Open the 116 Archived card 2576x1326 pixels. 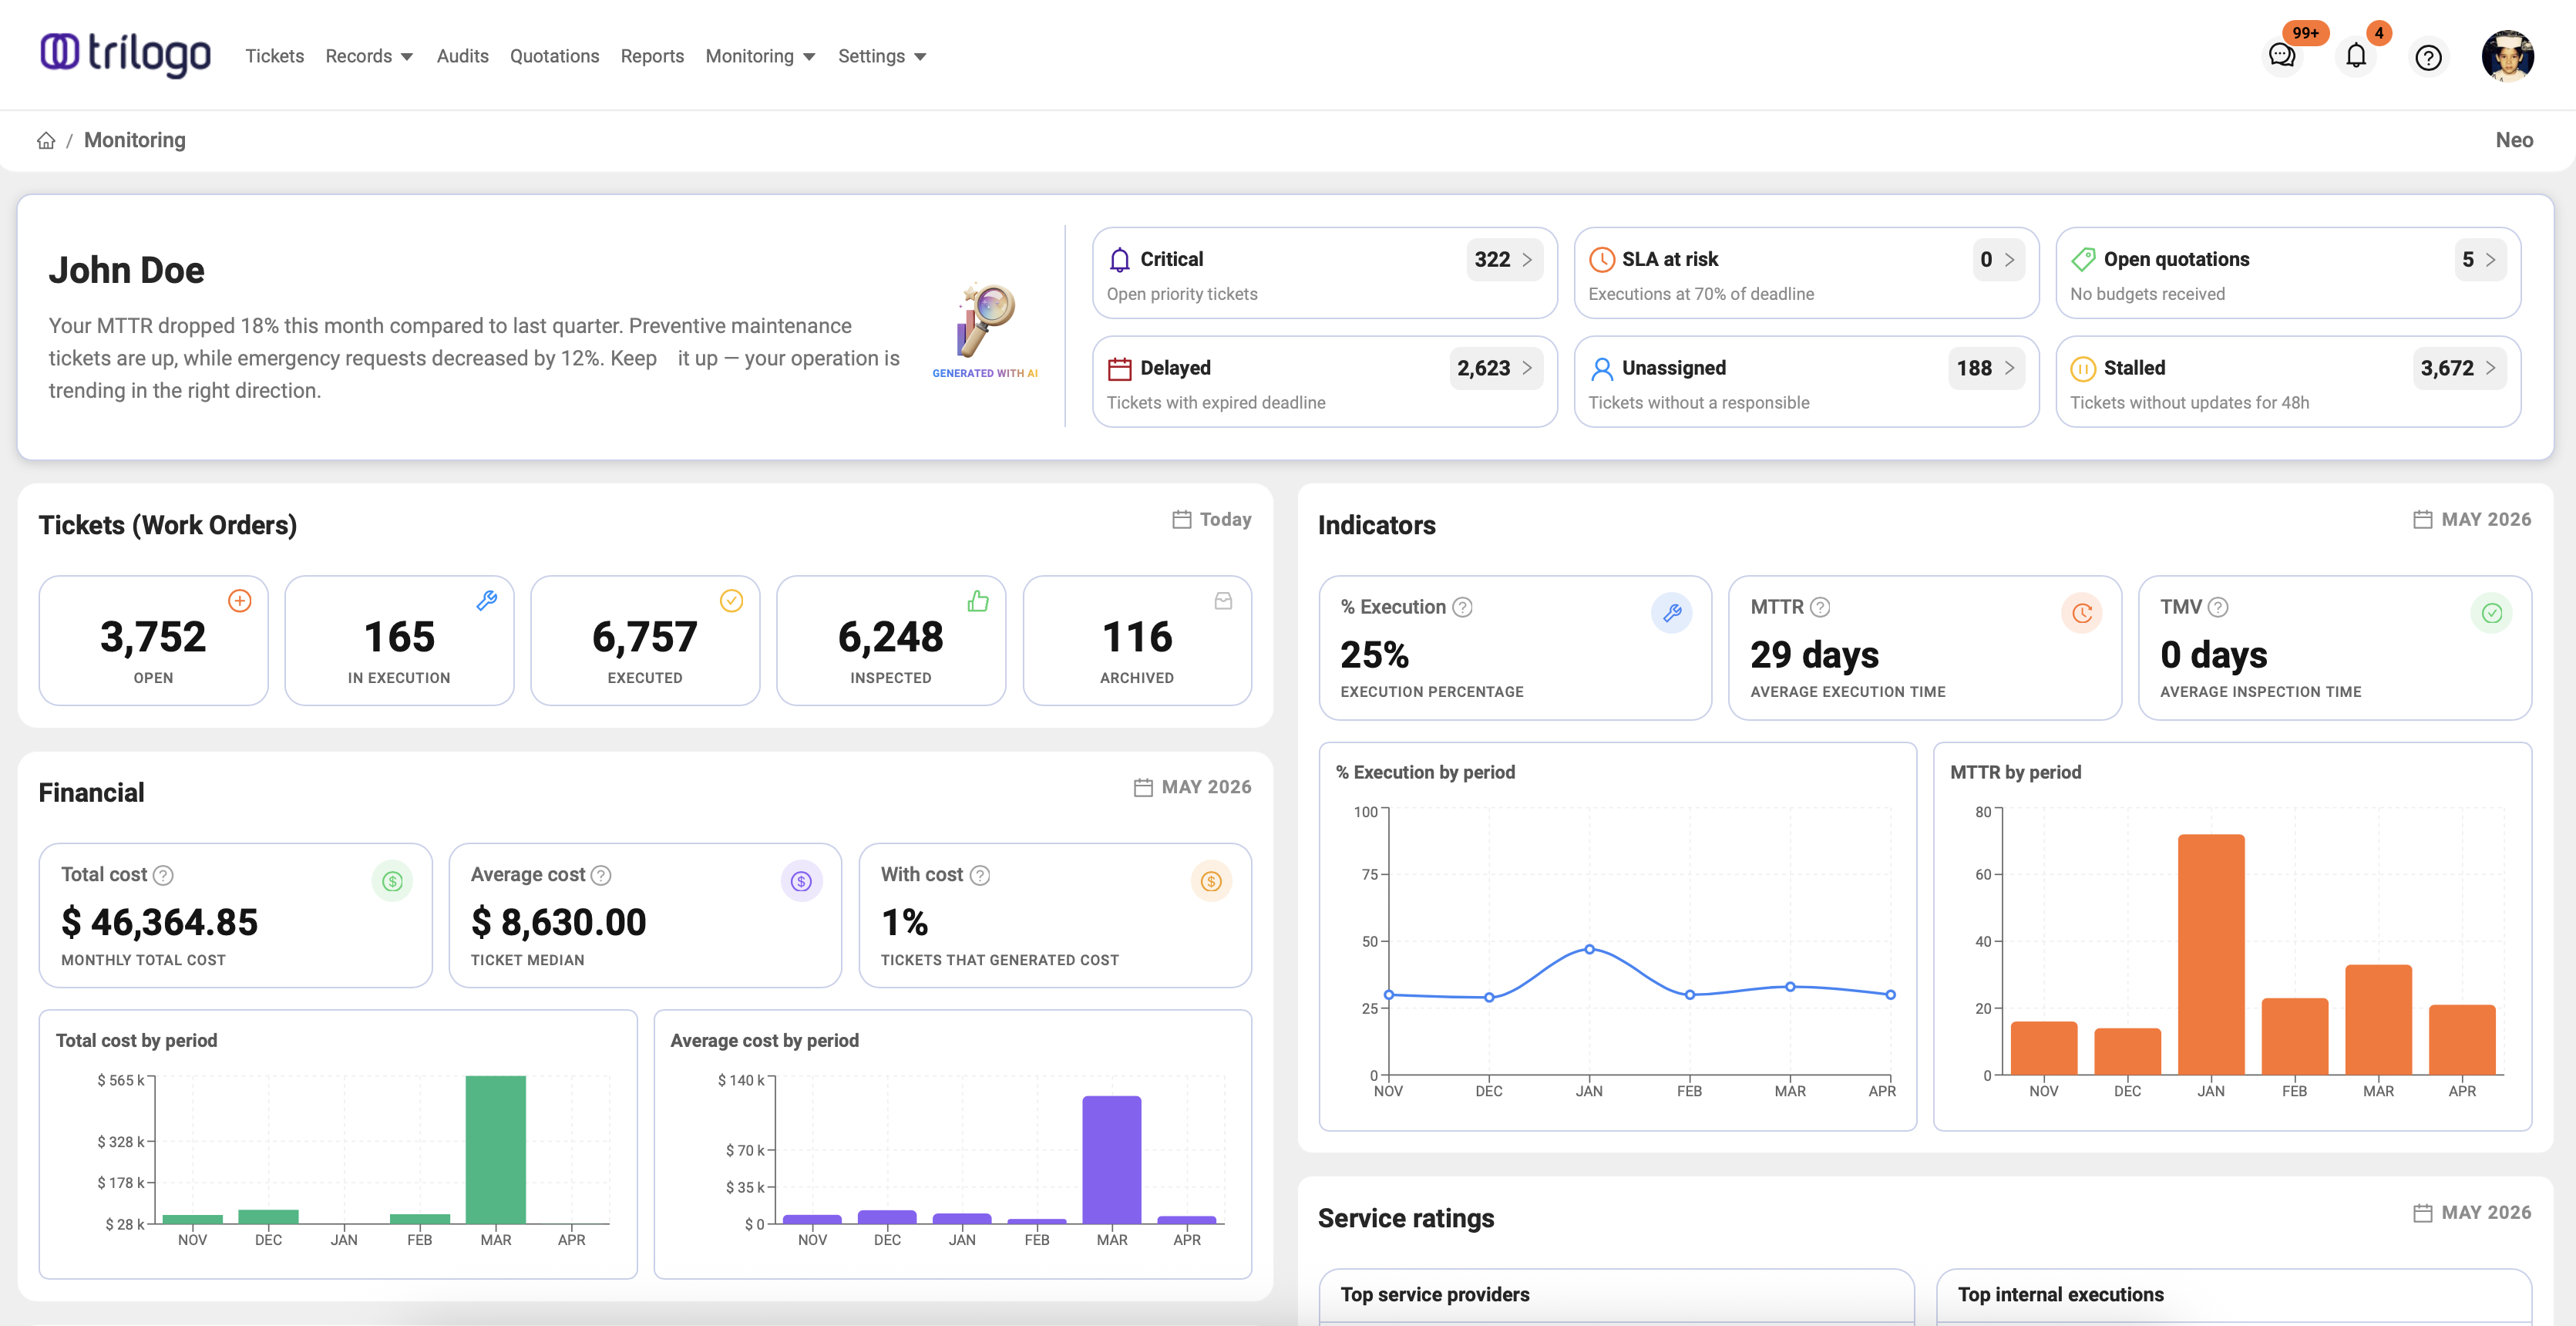1137,640
